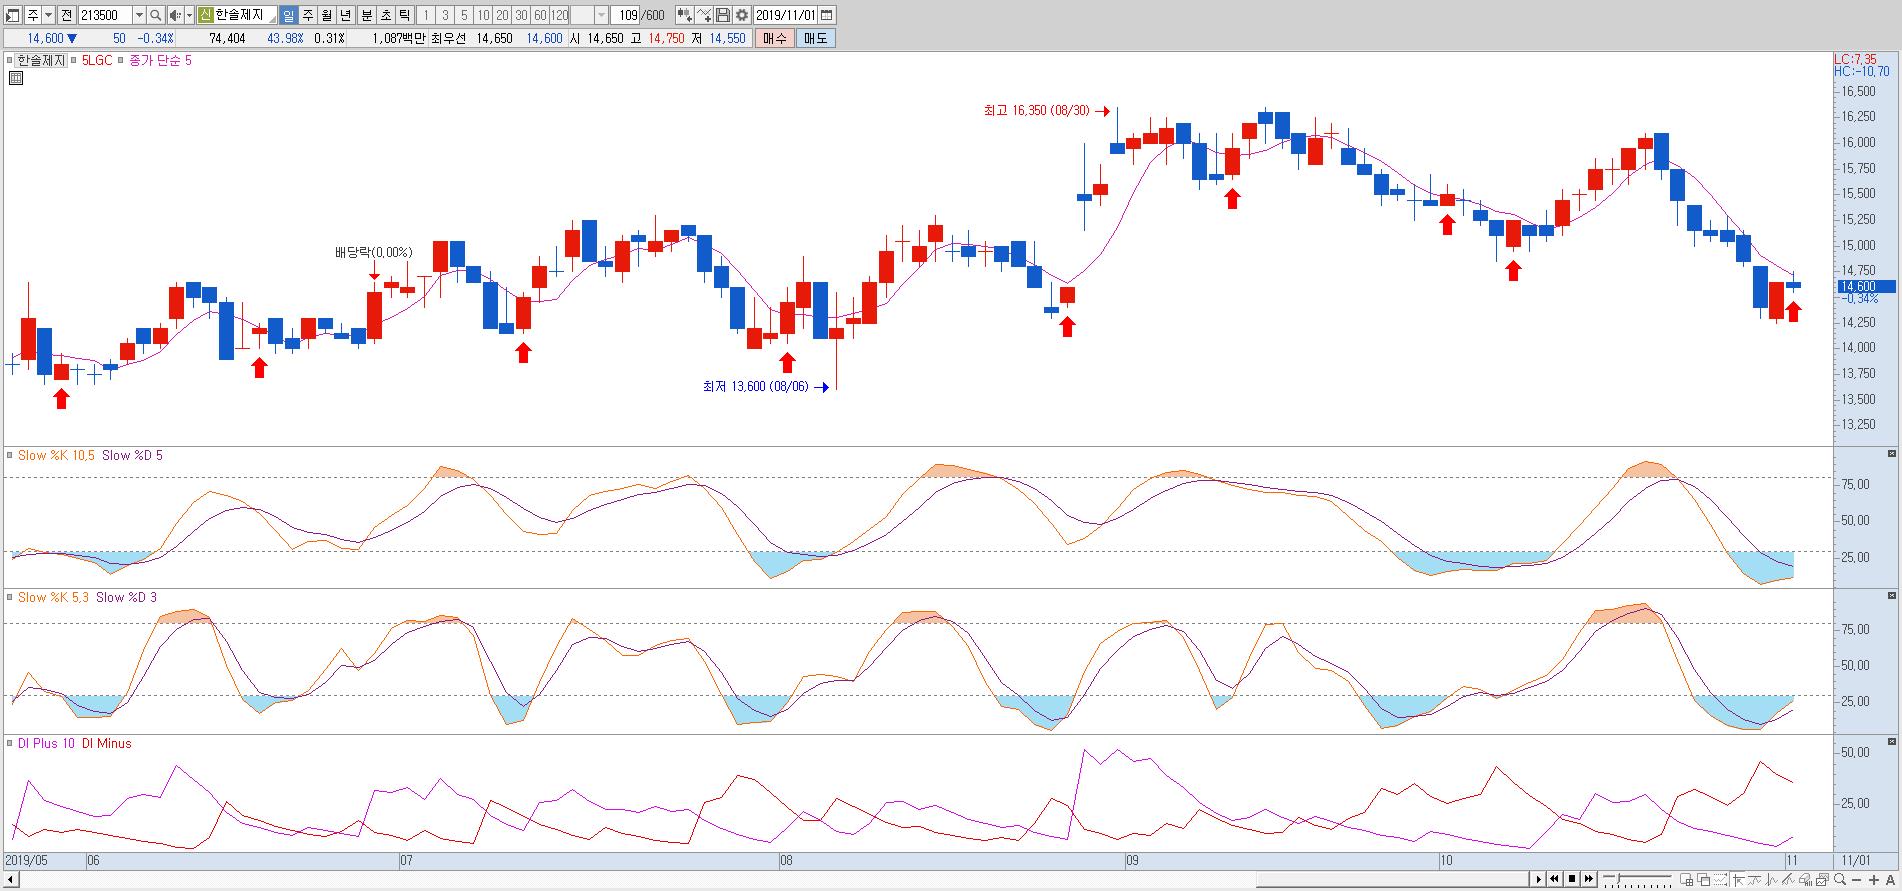Click the Slow %K 10,5 panel corner marker
Image resolution: width=1902 pixels, height=891 pixels.
(x=1892, y=453)
